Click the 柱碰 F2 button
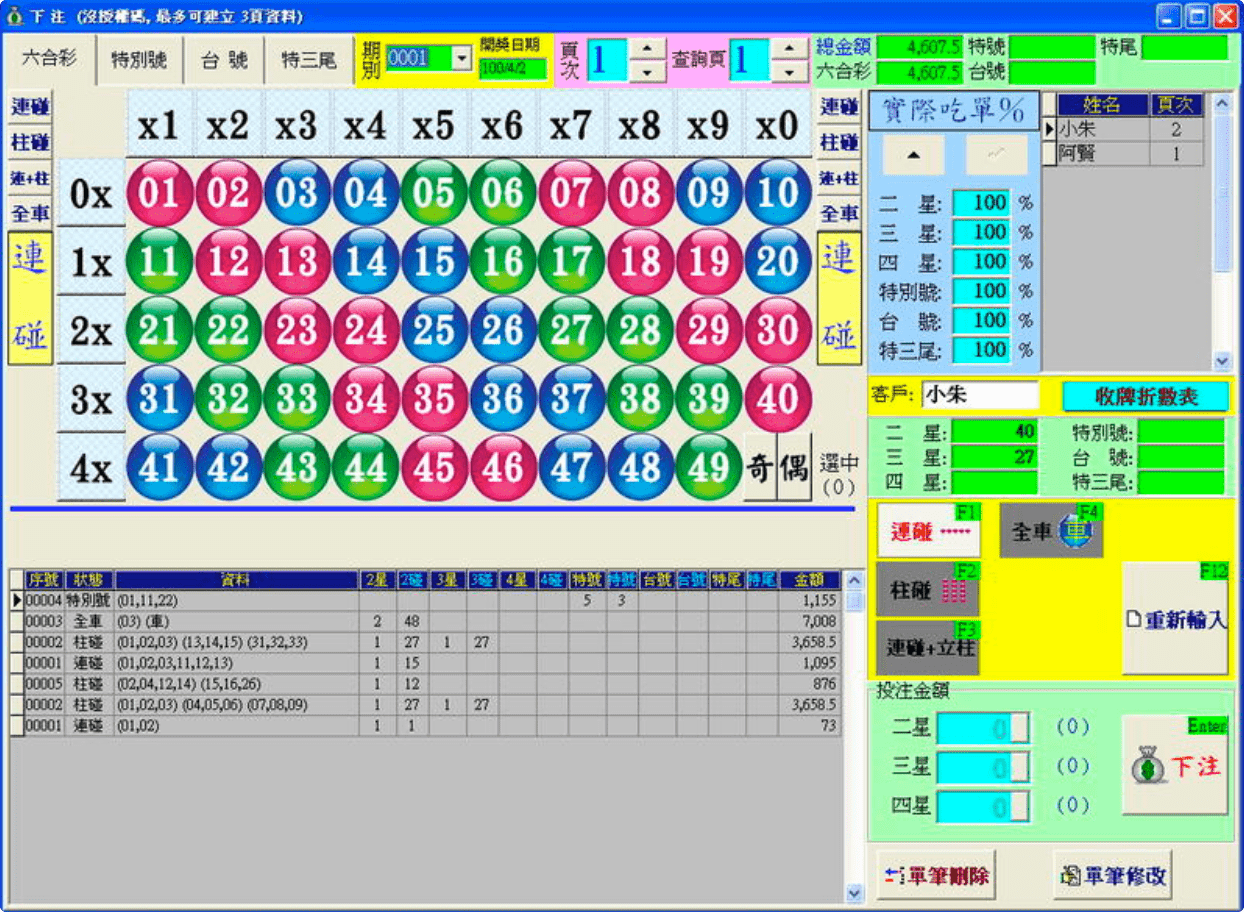Viewport: 1244px width, 912px height. (x=927, y=590)
